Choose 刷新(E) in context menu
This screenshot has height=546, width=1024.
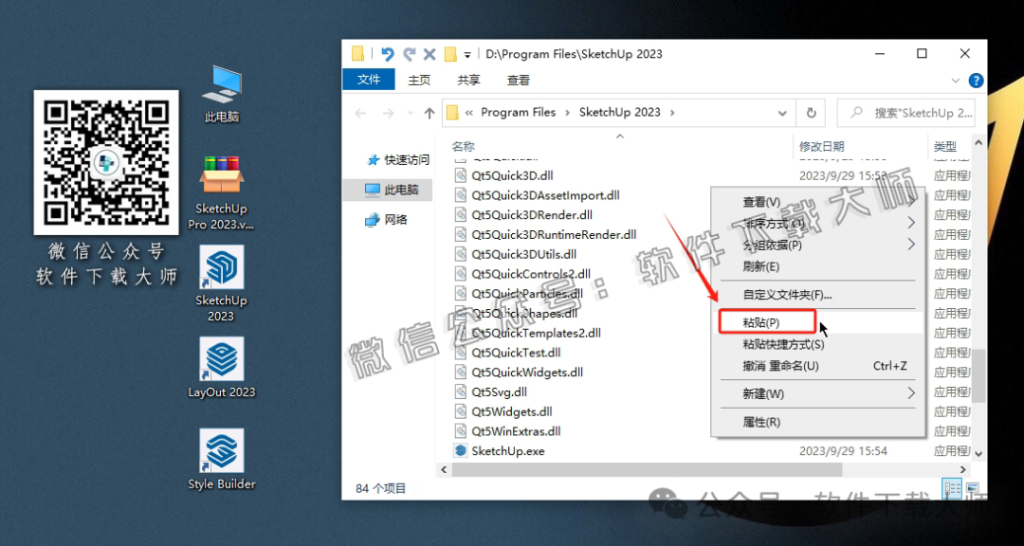coord(818,266)
